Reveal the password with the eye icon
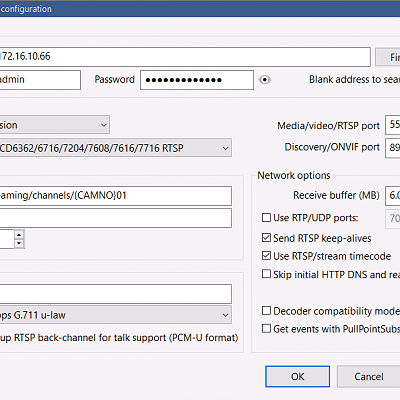The image size is (400, 400). point(265,80)
